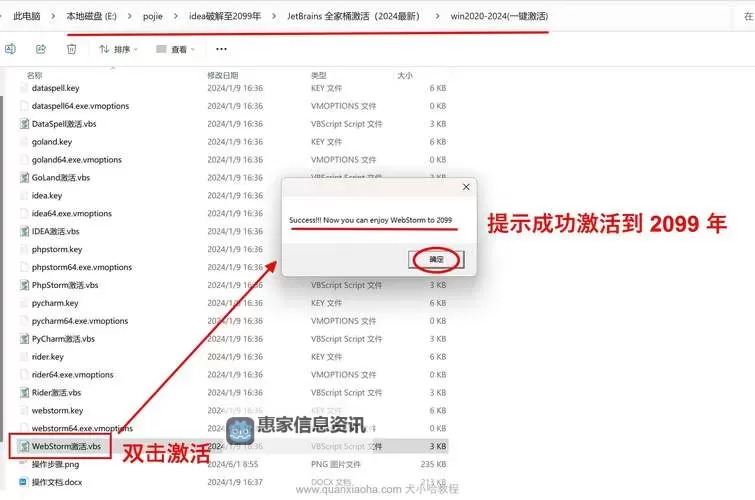Open the 排序 sort dropdown
755x500 pixels.
118,49
